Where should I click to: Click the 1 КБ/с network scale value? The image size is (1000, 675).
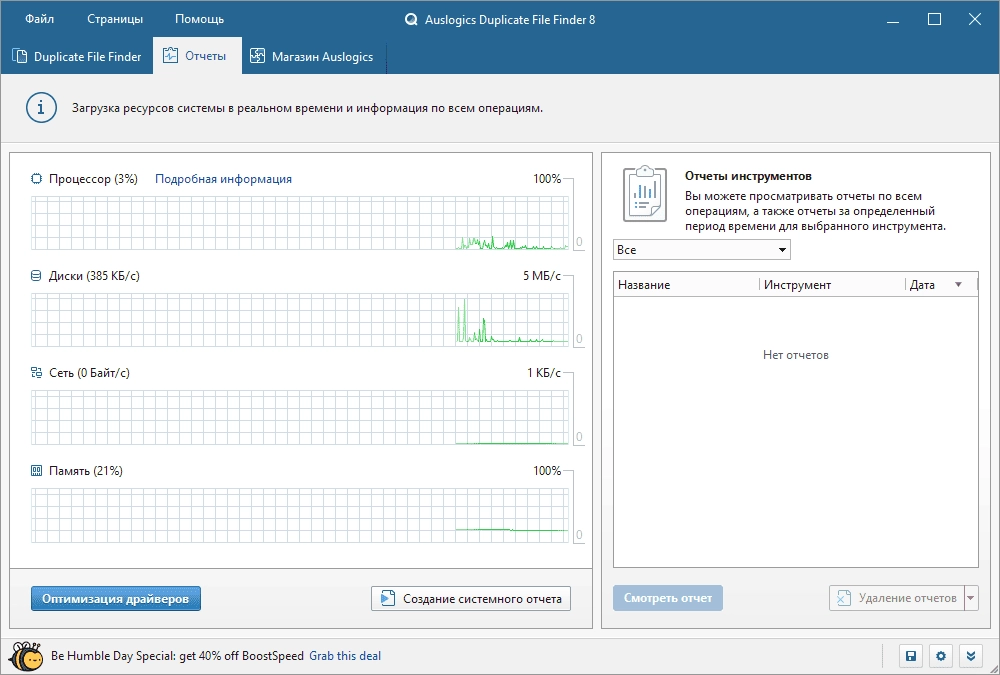[544, 373]
